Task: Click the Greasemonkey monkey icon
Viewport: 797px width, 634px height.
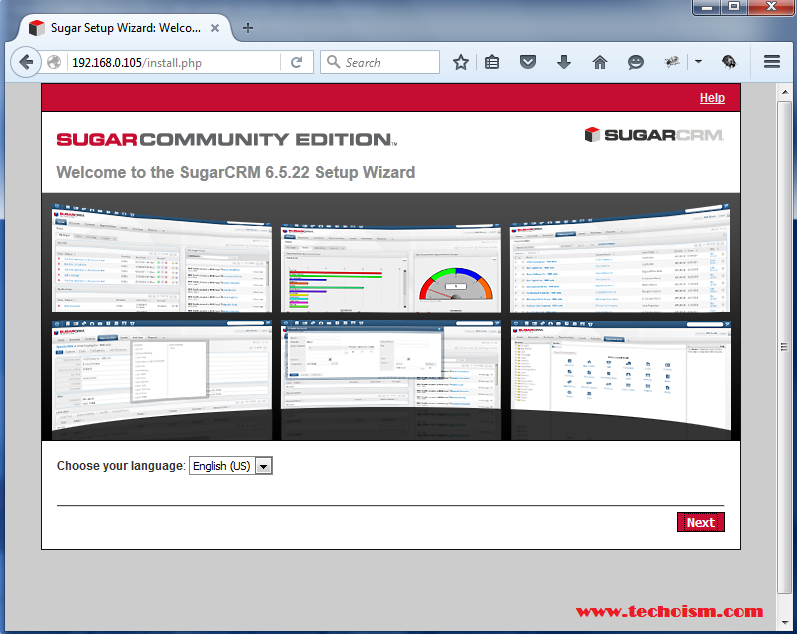Action: (672, 62)
